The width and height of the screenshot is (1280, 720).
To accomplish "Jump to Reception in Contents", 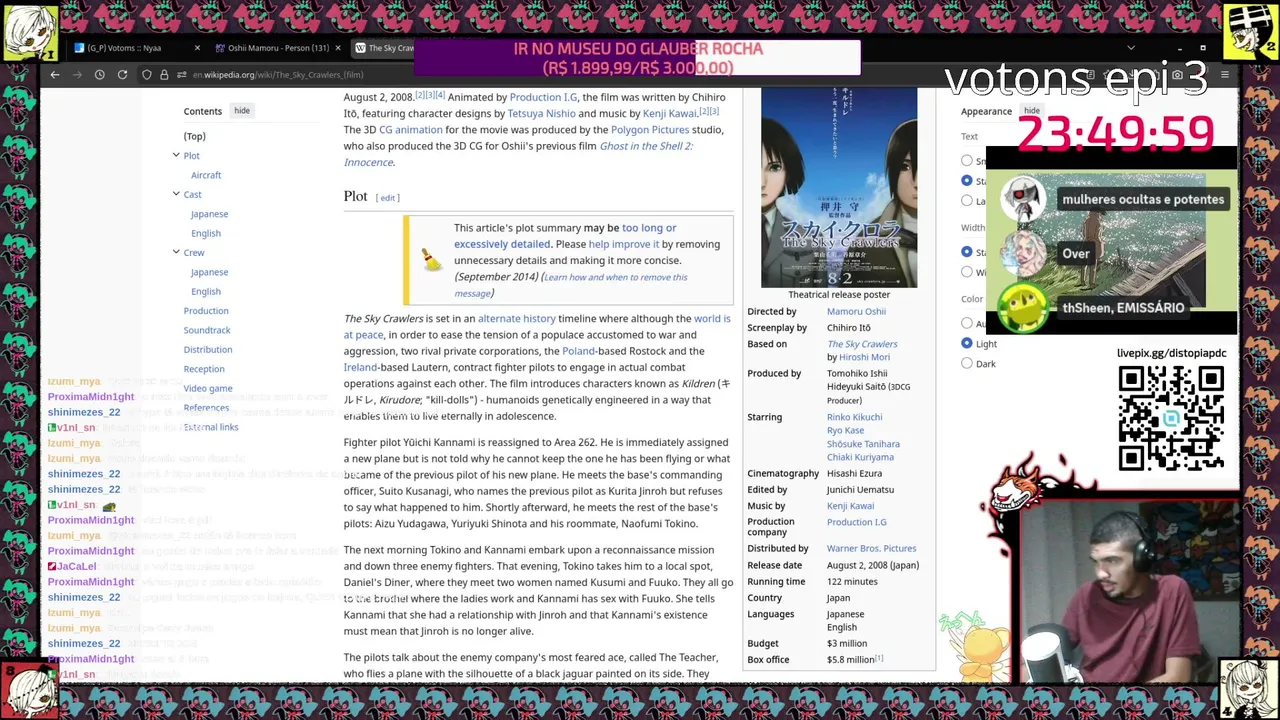I will [204, 369].
